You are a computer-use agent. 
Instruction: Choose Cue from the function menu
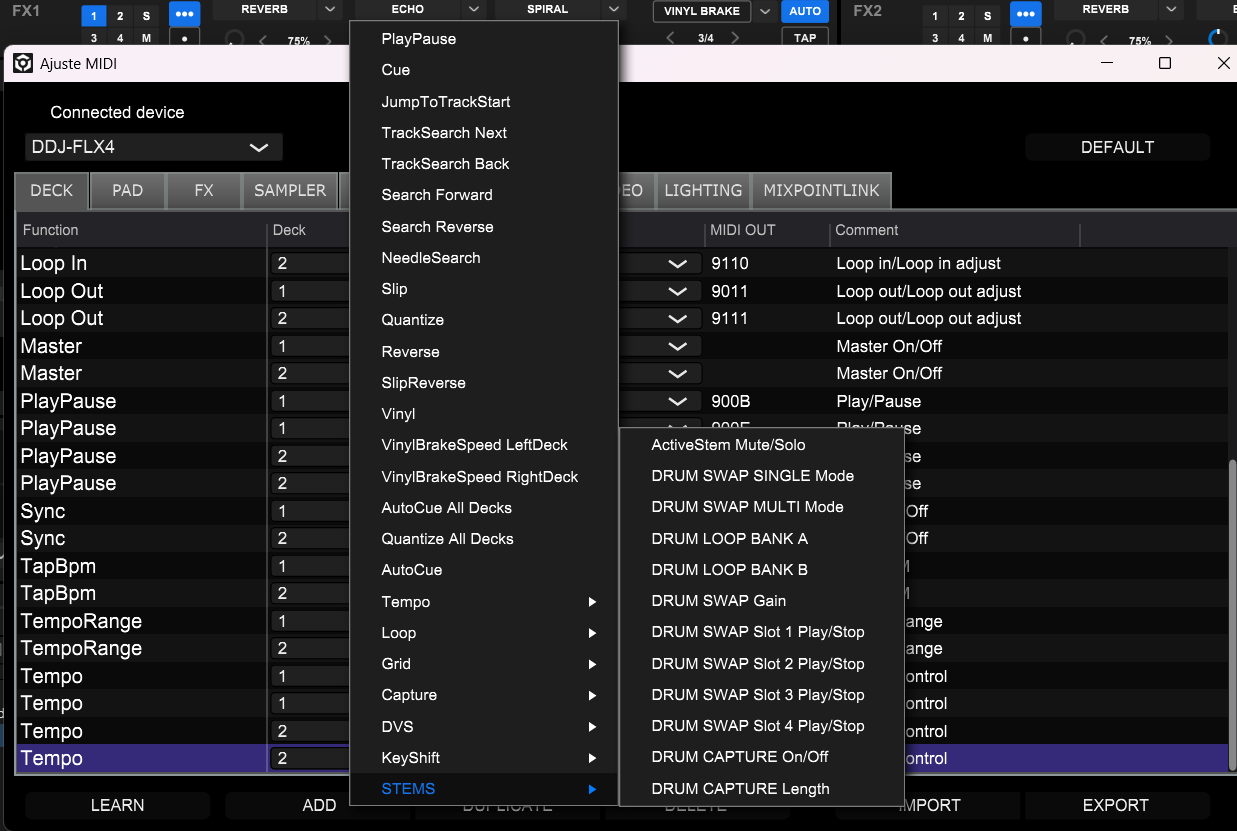click(x=483, y=70)
